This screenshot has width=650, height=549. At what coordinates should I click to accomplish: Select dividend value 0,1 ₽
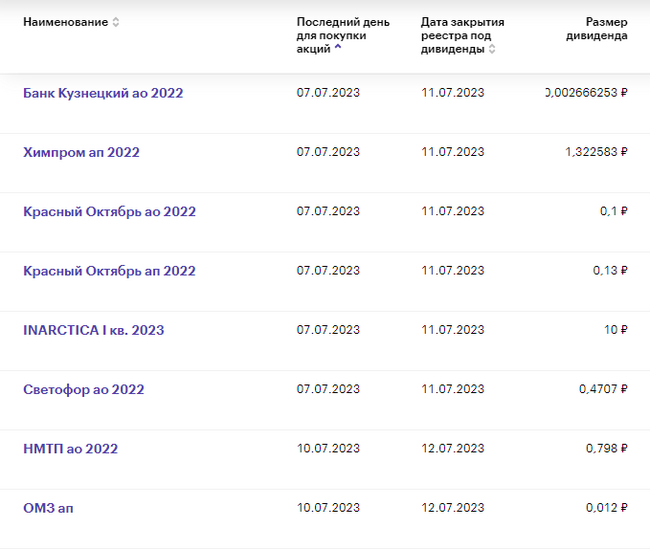pyautogui.click(x=614, y=211)
